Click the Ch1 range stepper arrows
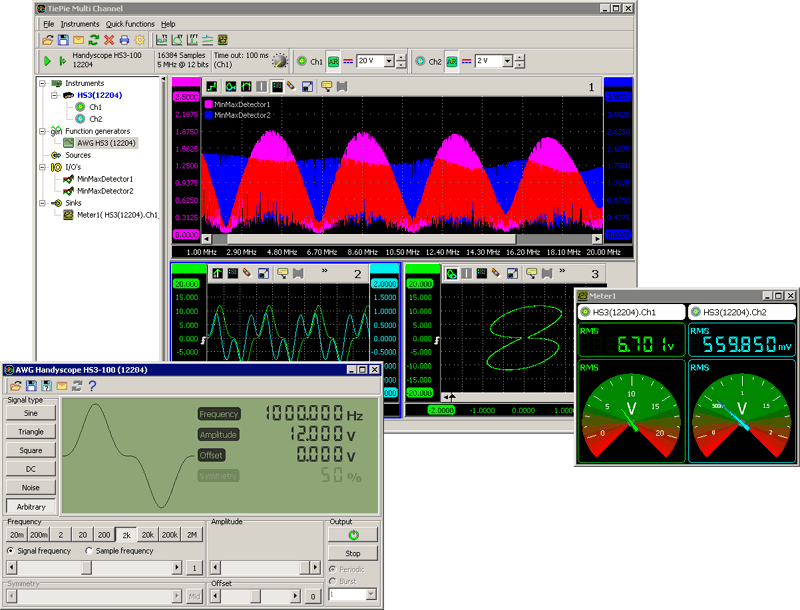This screenshot has height=610, width=800. pos(401,61)
